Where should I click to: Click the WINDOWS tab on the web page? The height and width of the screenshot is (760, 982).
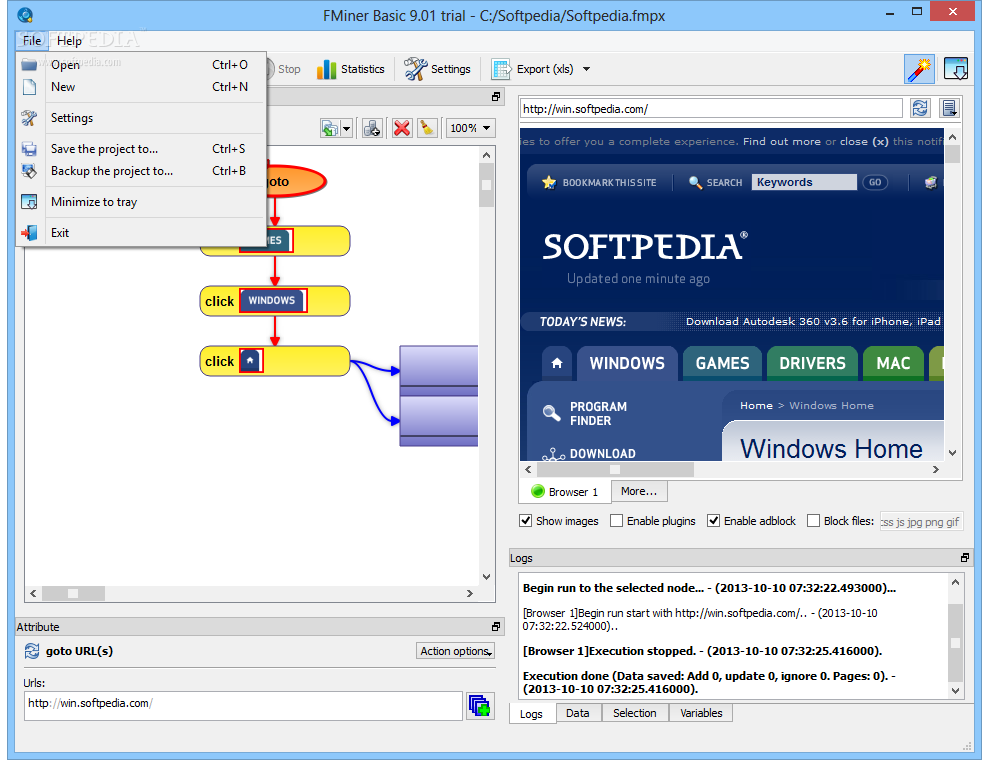[x=627, y=363]
